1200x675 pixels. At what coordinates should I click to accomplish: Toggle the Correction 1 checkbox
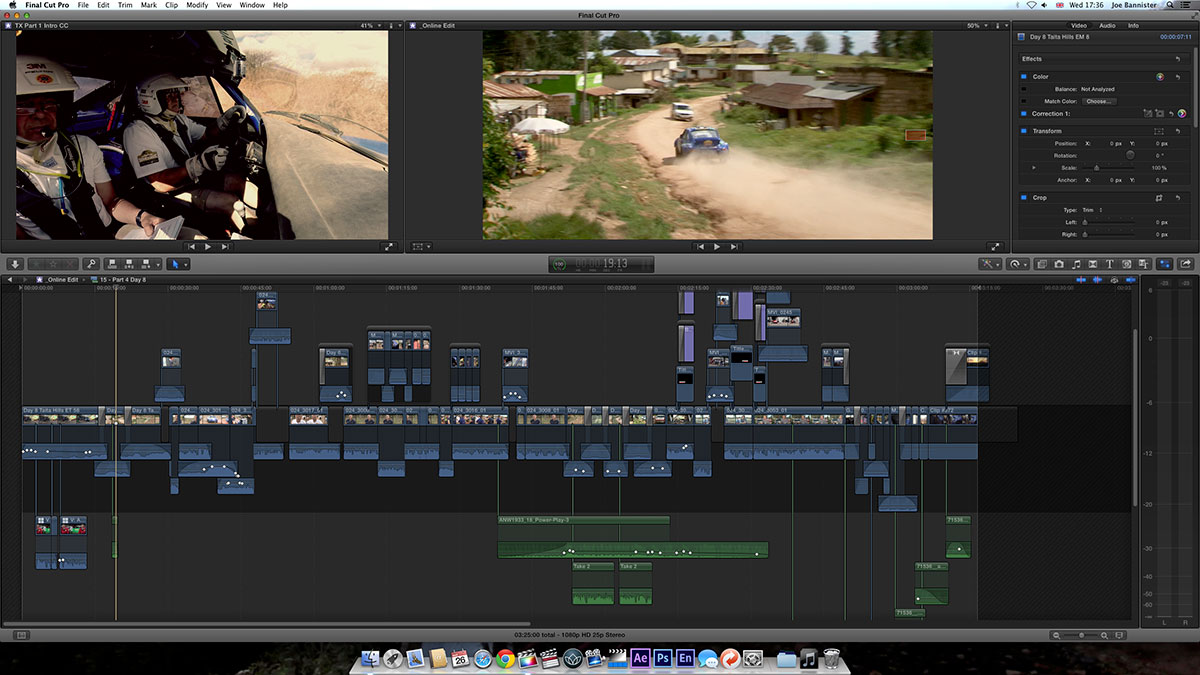pos(1024,114)
